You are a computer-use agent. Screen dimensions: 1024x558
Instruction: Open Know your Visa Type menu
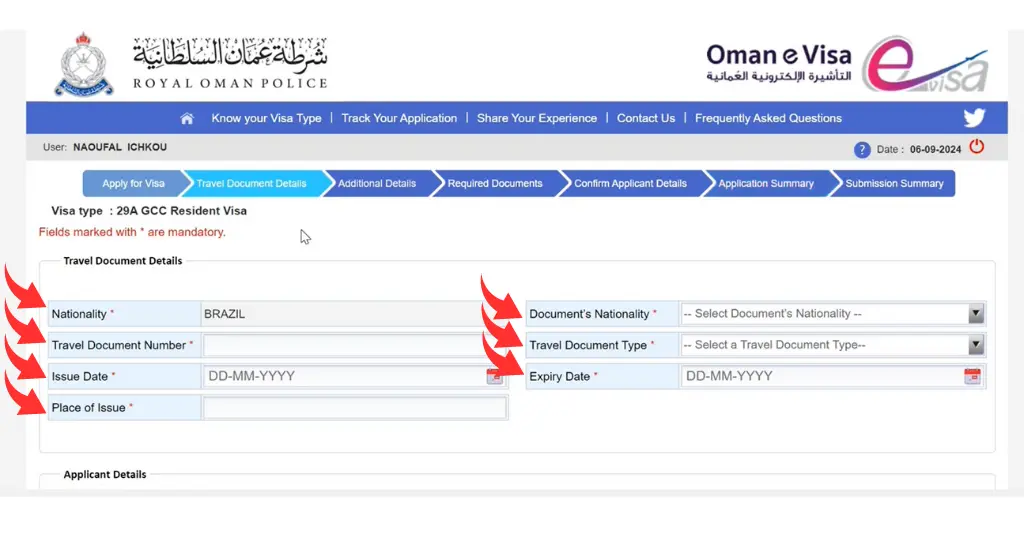(x=266, y=118)
